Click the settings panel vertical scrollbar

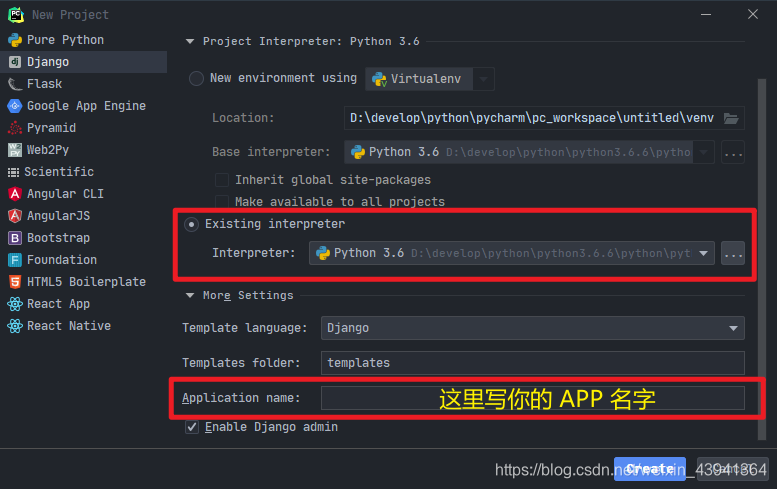pos(762,259)
